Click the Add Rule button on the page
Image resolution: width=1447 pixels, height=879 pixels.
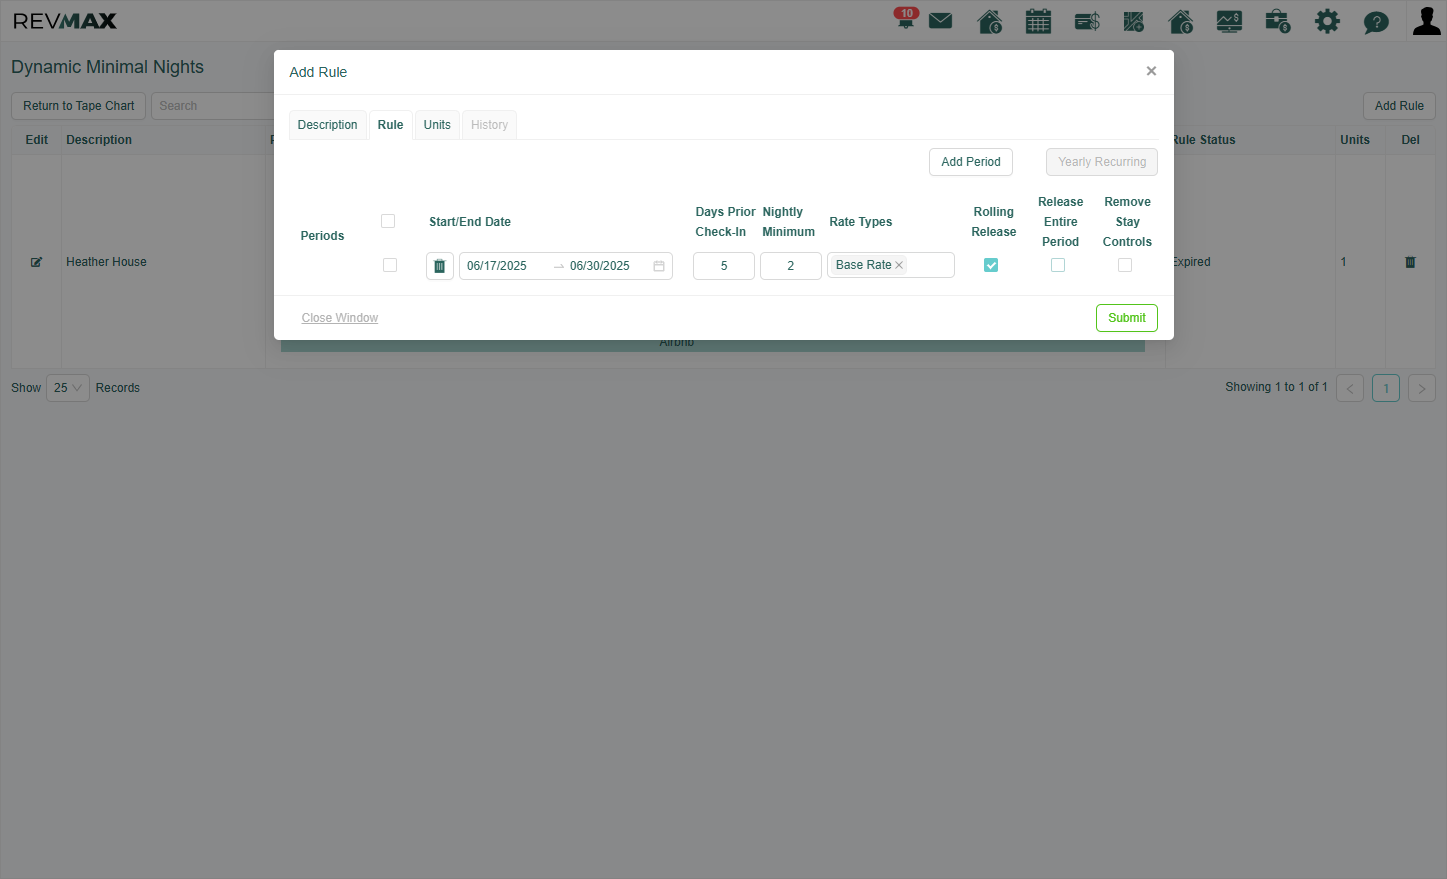[1399, 106]
